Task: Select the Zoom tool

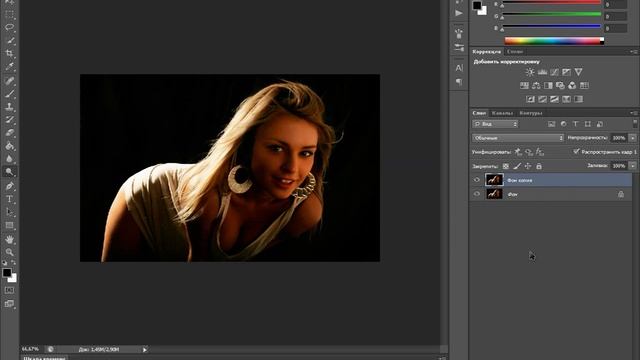Action: click(9, 252)
